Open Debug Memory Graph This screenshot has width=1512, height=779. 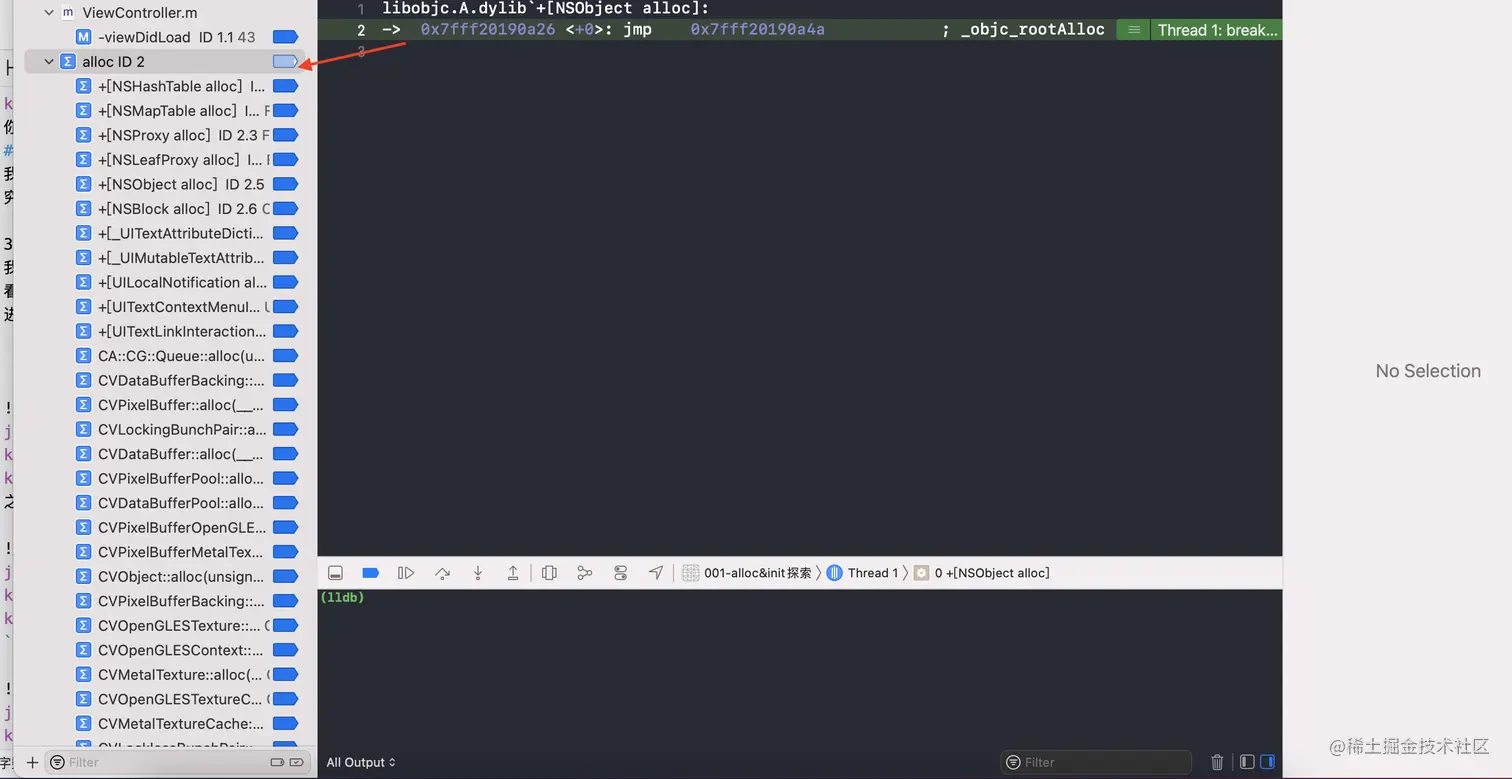click(585, 573)
